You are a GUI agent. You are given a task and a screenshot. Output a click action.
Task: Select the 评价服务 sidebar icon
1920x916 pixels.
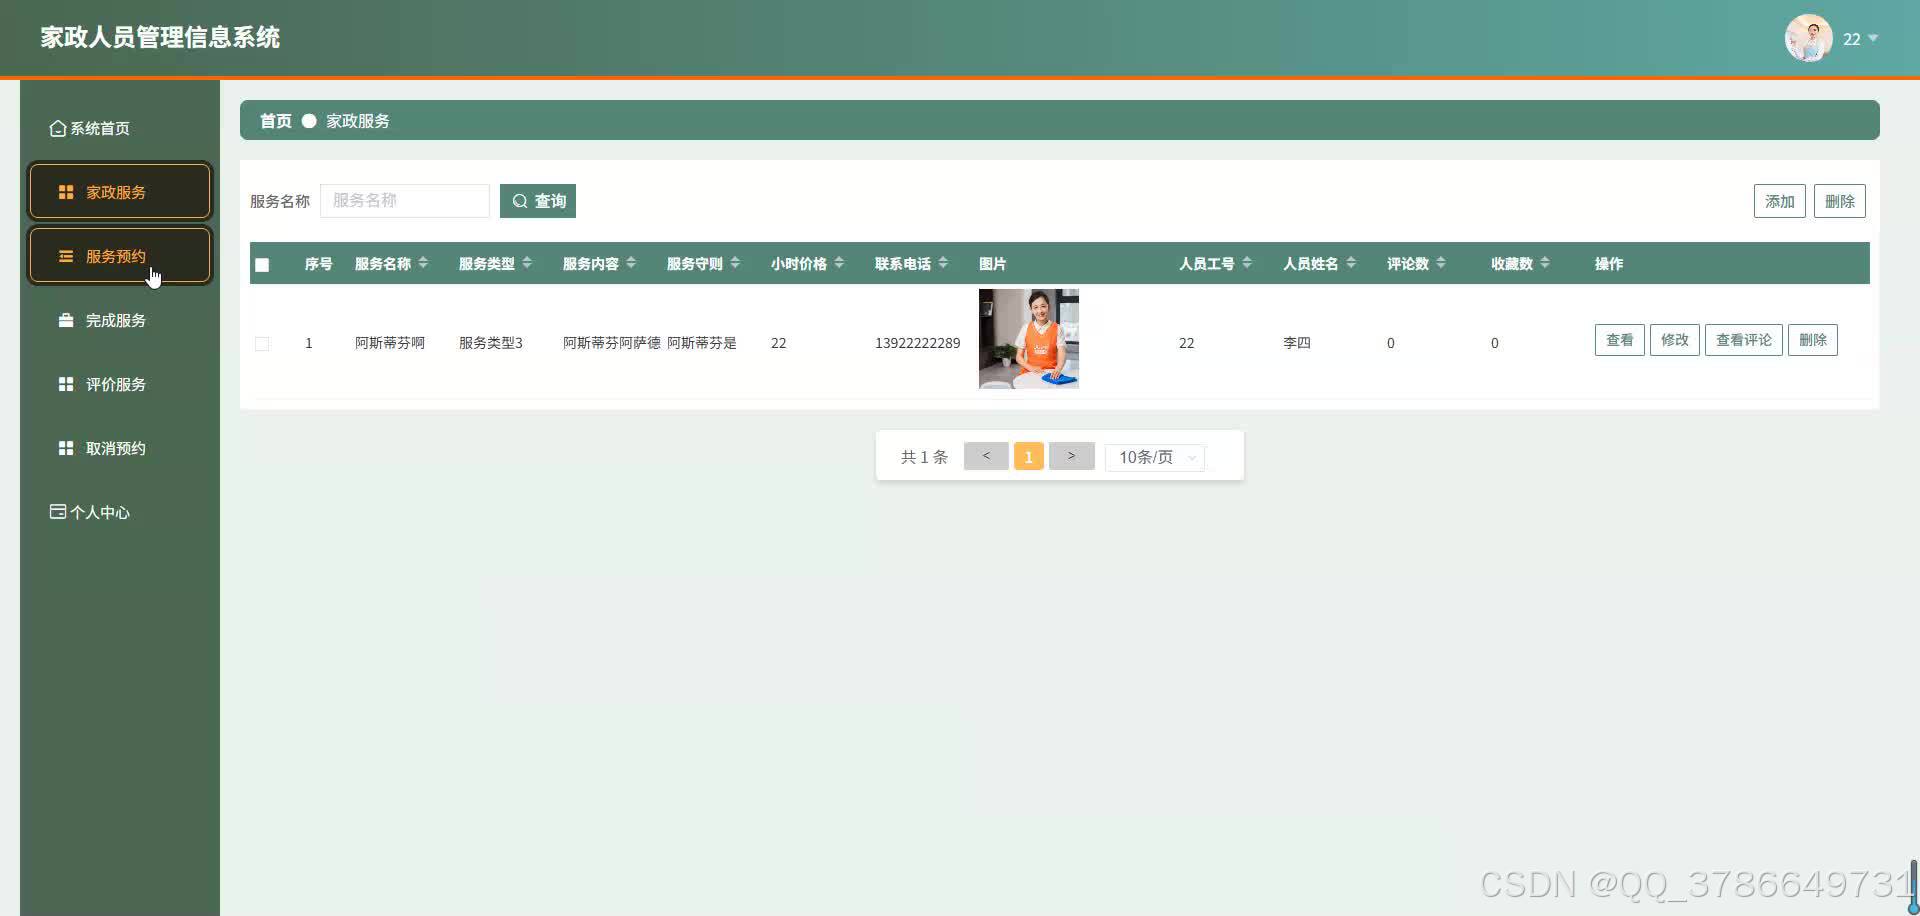pos(65,383)
